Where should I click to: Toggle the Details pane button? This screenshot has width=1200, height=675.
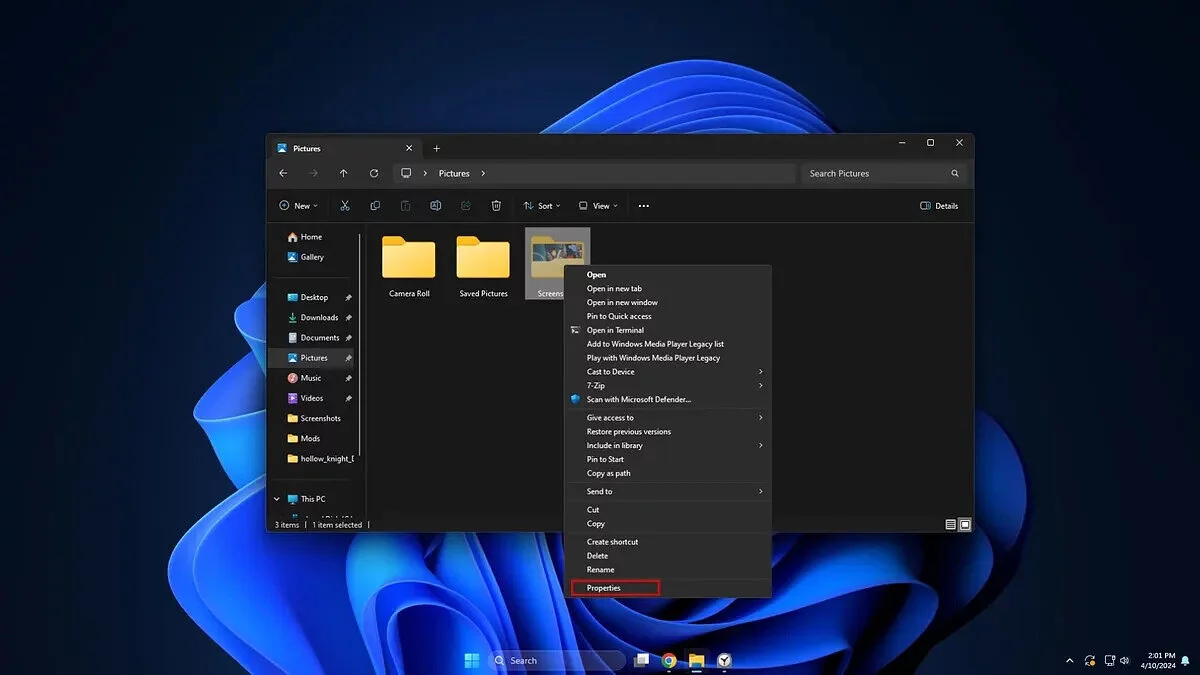pyautogui.click(x=939, y=206)
